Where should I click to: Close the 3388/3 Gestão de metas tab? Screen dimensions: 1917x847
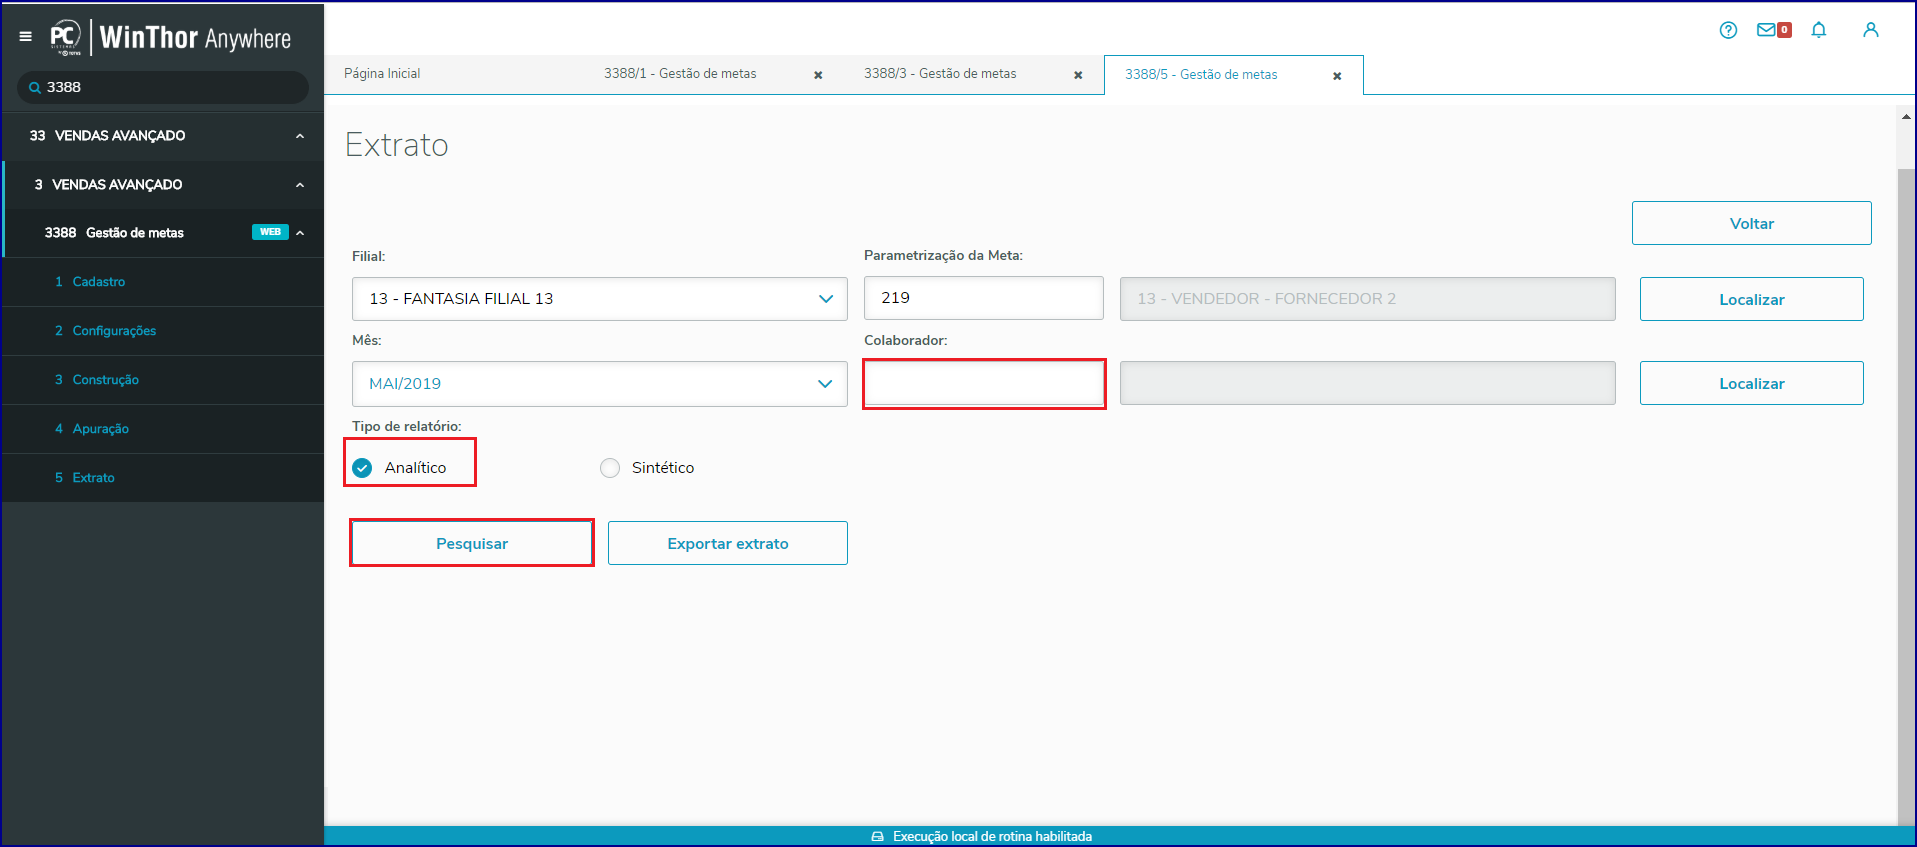(1078, 75)
